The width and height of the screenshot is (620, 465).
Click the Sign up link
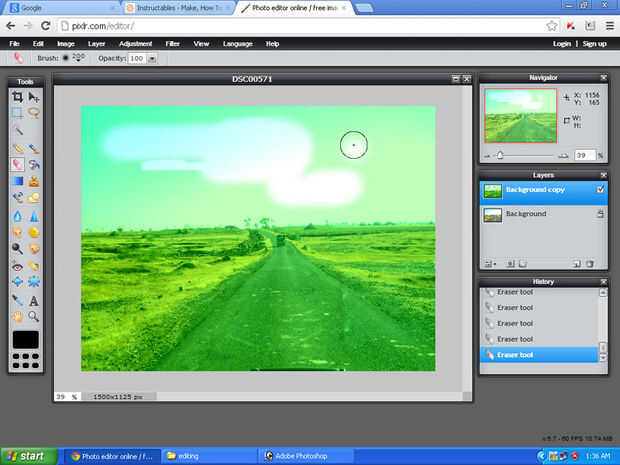pyautogui.click(x=594, y=44)
